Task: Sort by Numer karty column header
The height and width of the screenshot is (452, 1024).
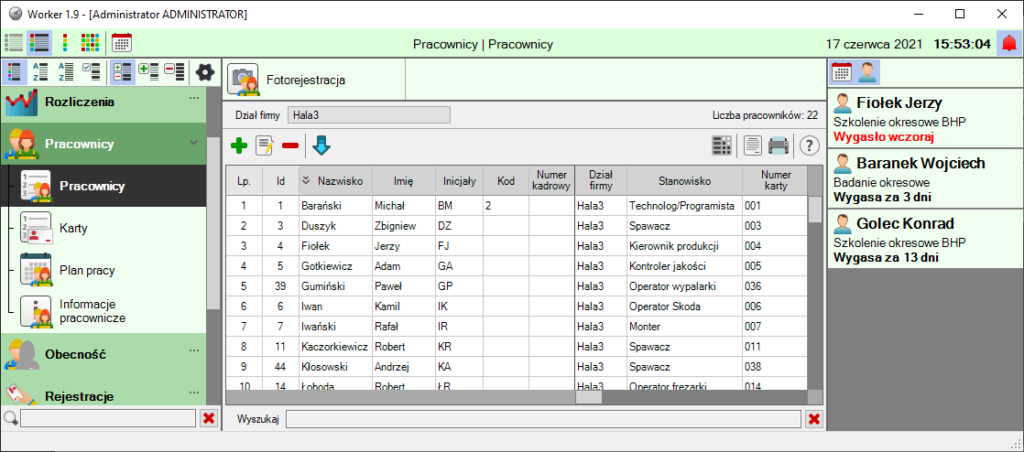Action: [x=775, y=181]
